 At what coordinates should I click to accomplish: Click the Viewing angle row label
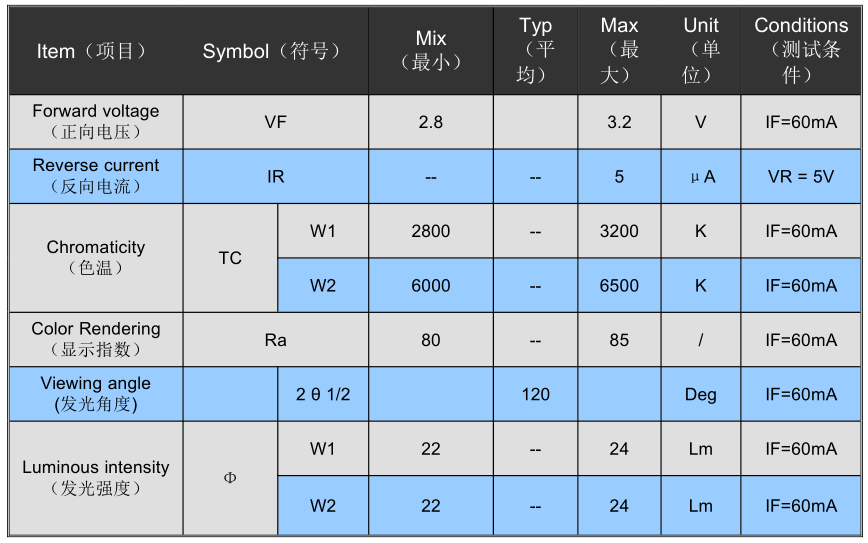click(x=95, y=393)
